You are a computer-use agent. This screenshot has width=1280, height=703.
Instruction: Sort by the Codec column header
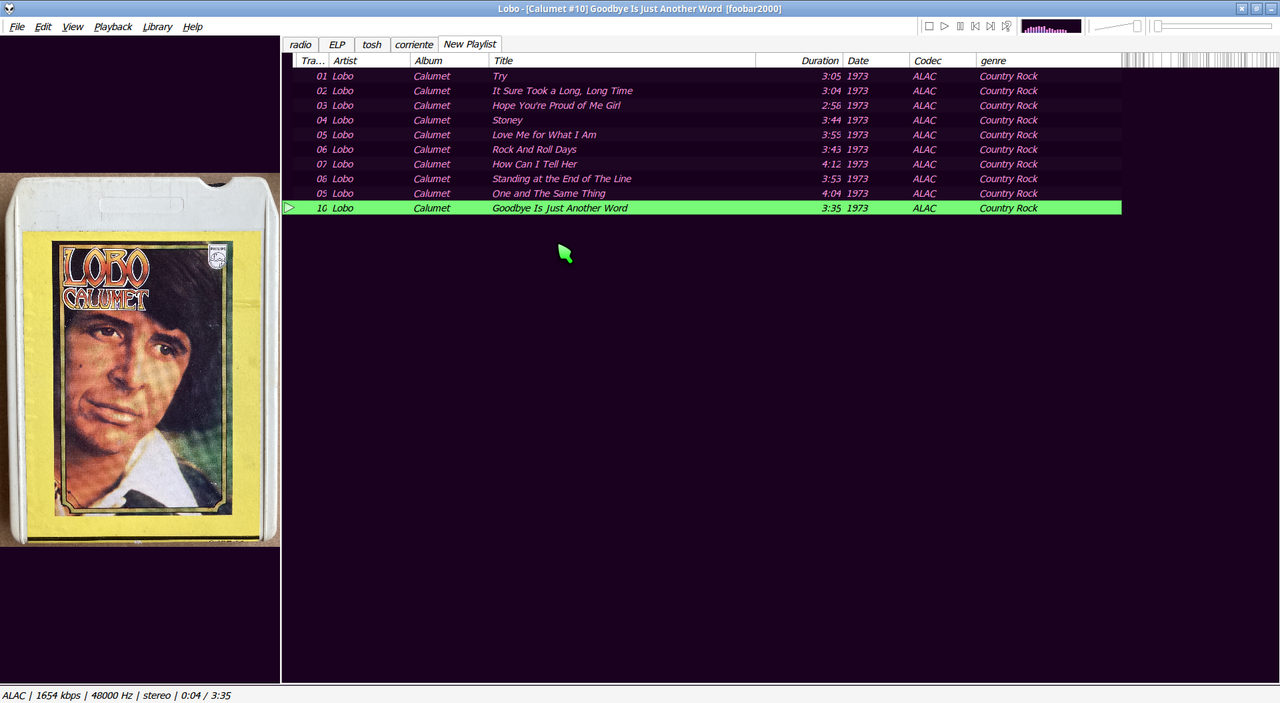pos(943,61)
